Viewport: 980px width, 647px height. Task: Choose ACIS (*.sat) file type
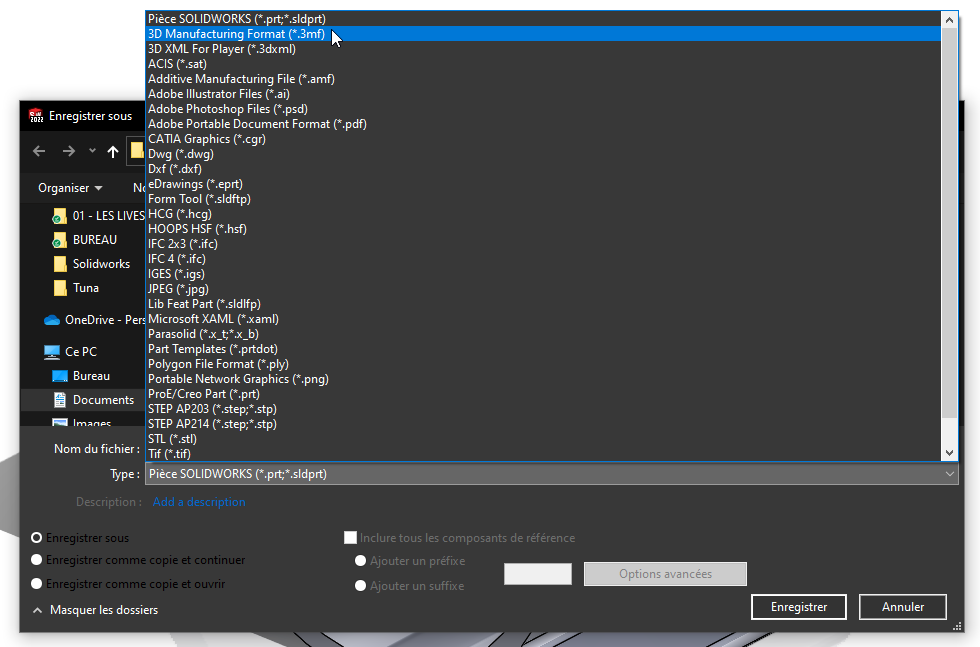[x=543, y=64]
